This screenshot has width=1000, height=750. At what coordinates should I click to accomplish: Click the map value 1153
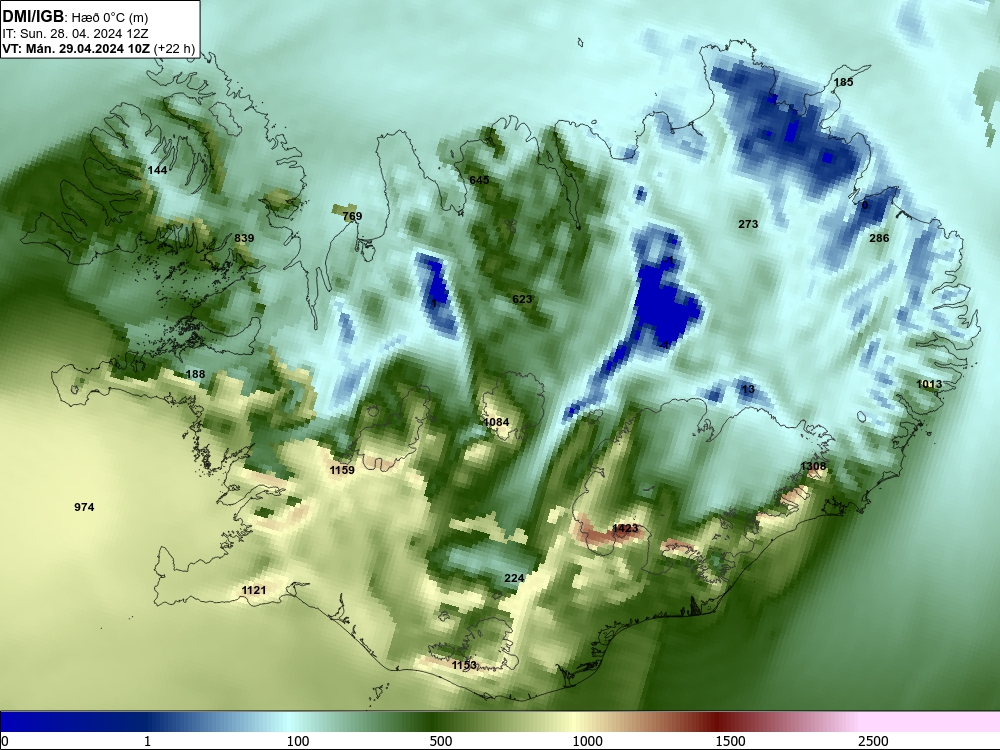tap(464, 665)
